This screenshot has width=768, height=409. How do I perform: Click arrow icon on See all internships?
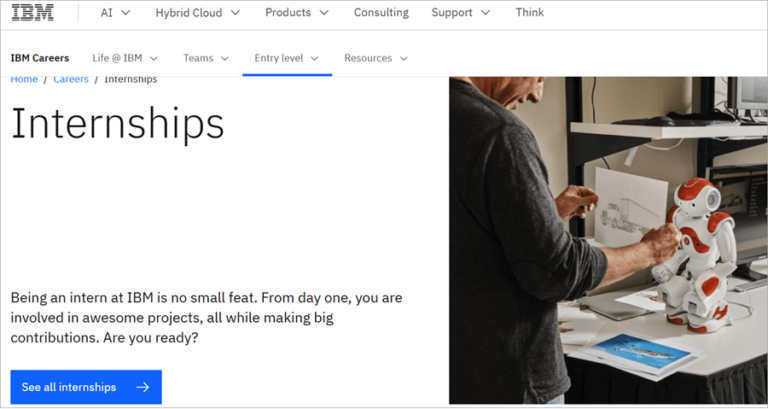[x=143, y=387]
